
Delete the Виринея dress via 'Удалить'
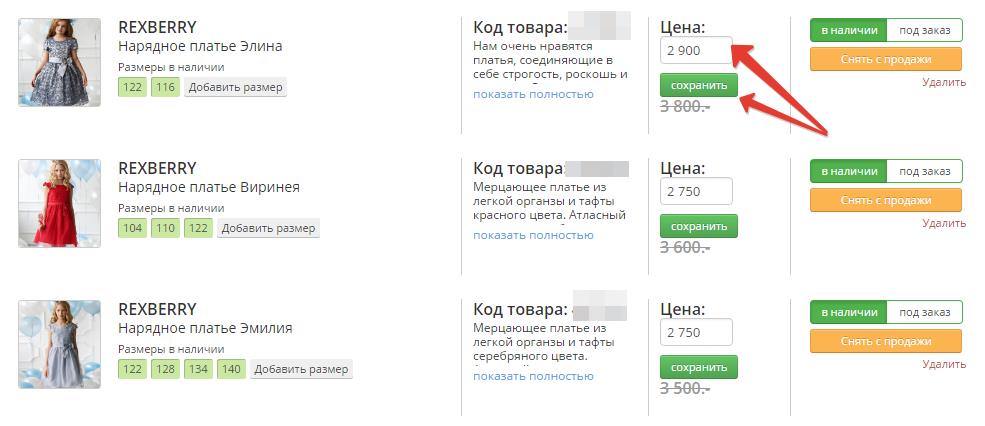(x=944, y=223)
